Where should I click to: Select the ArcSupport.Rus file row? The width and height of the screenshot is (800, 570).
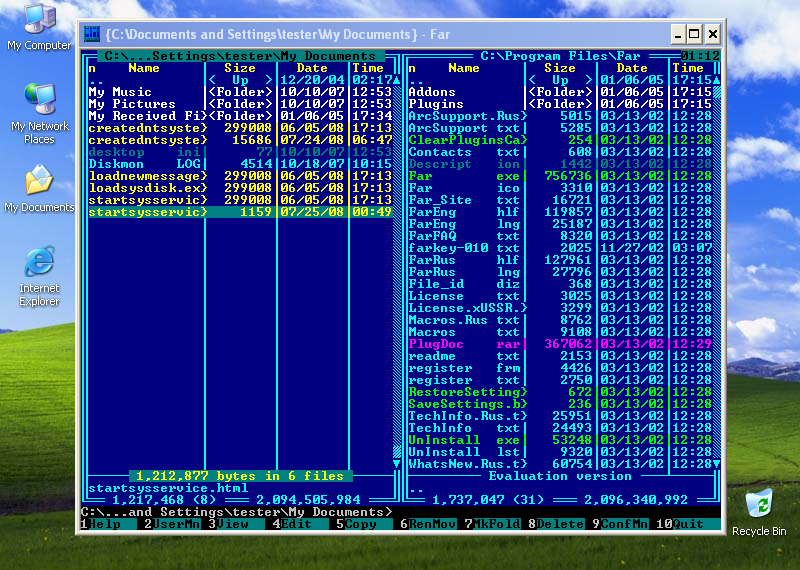(560, 116)
